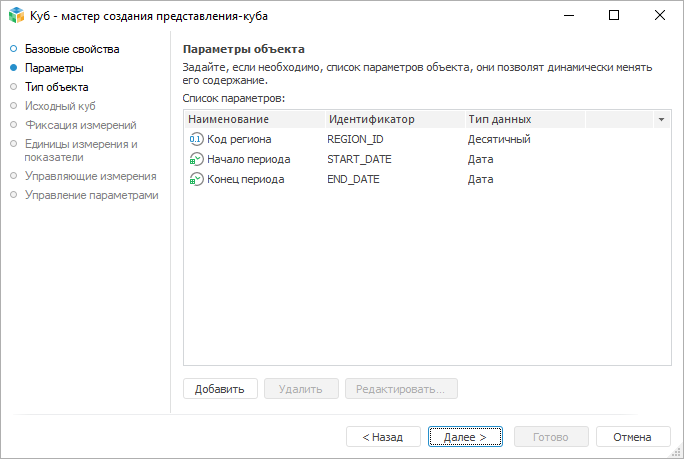
Task: Select the Параметры wizard step
Action: [54, 68]
